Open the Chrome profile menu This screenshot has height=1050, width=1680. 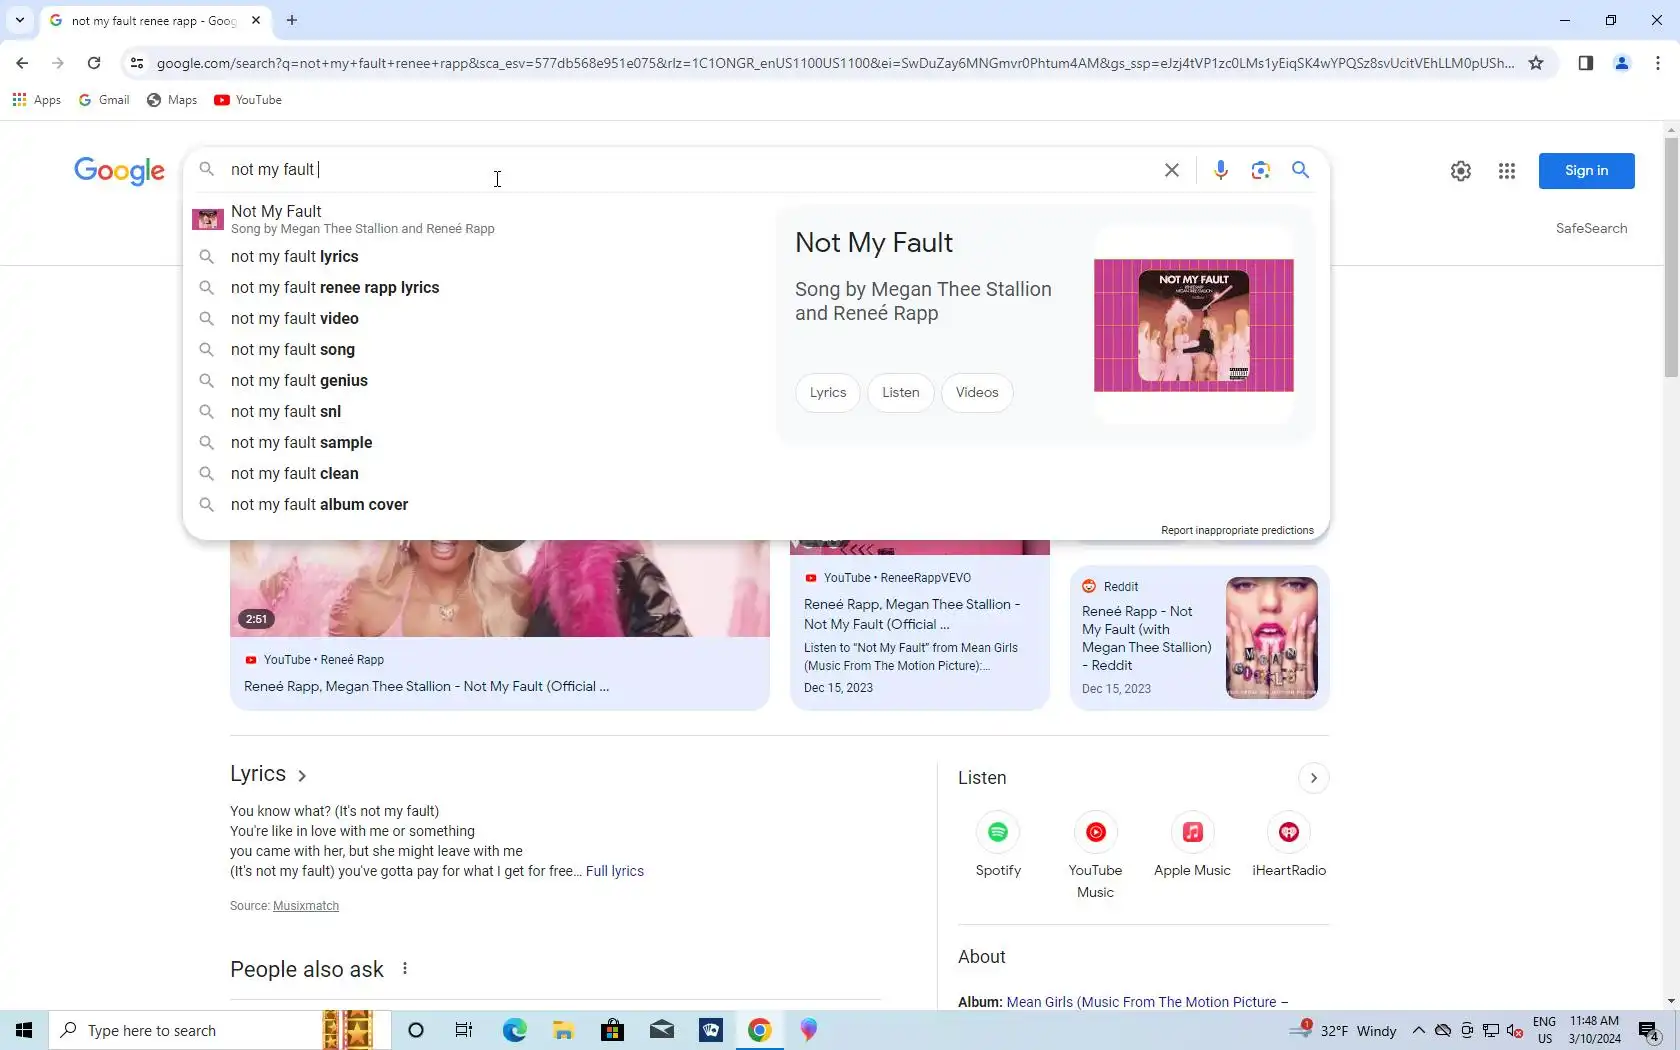1622,63
